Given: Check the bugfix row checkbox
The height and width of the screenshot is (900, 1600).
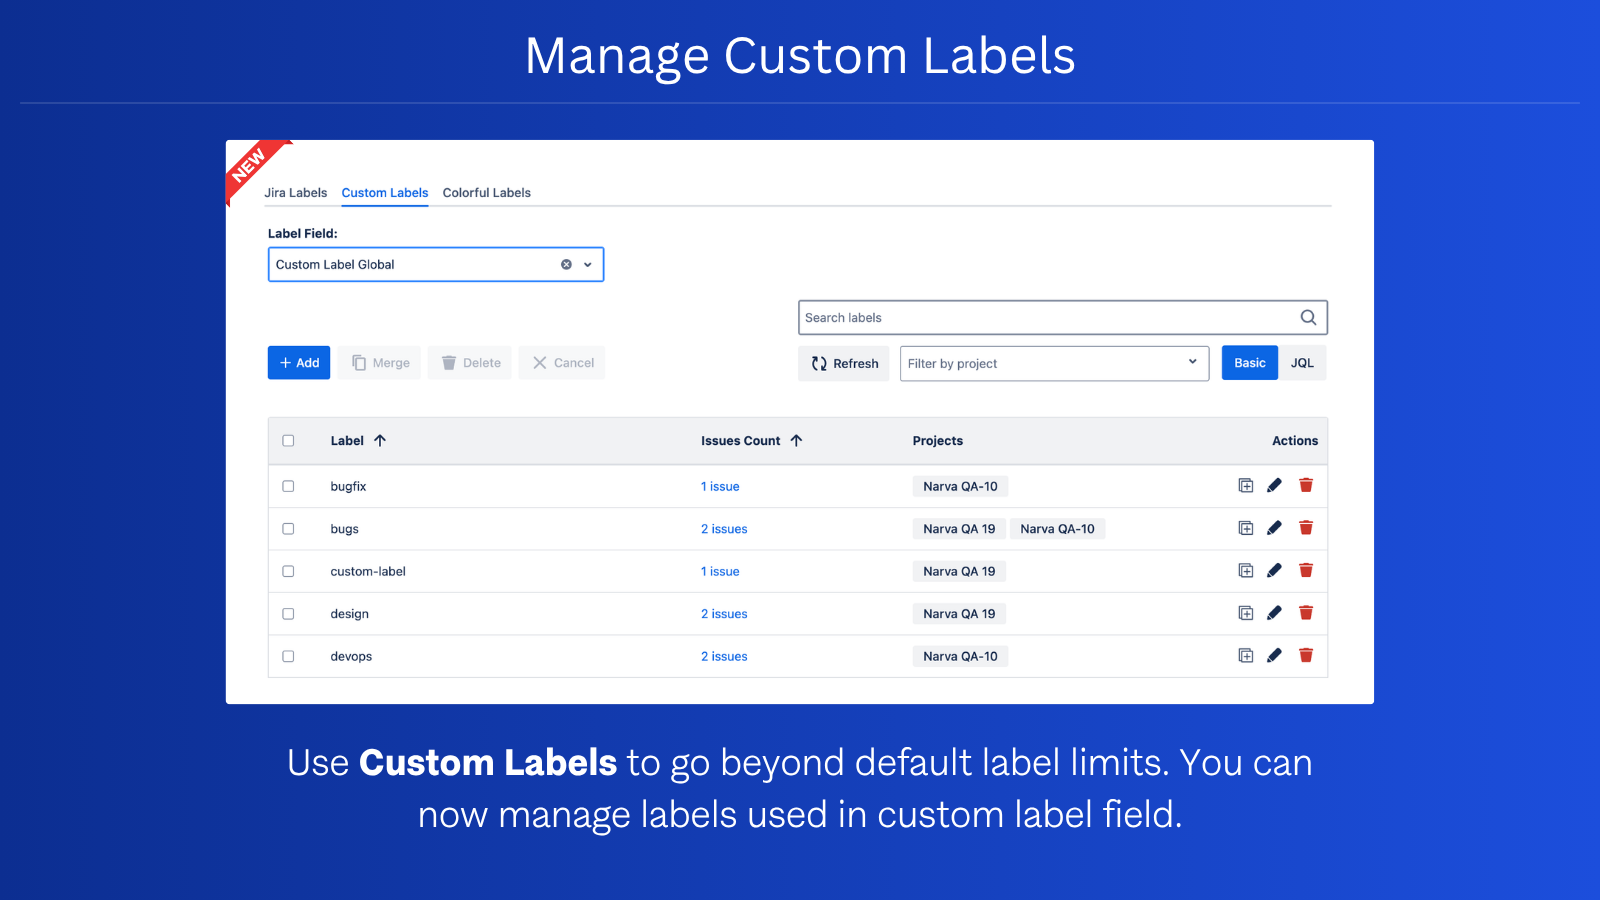Looking at the screenshot, I should 288,486.
